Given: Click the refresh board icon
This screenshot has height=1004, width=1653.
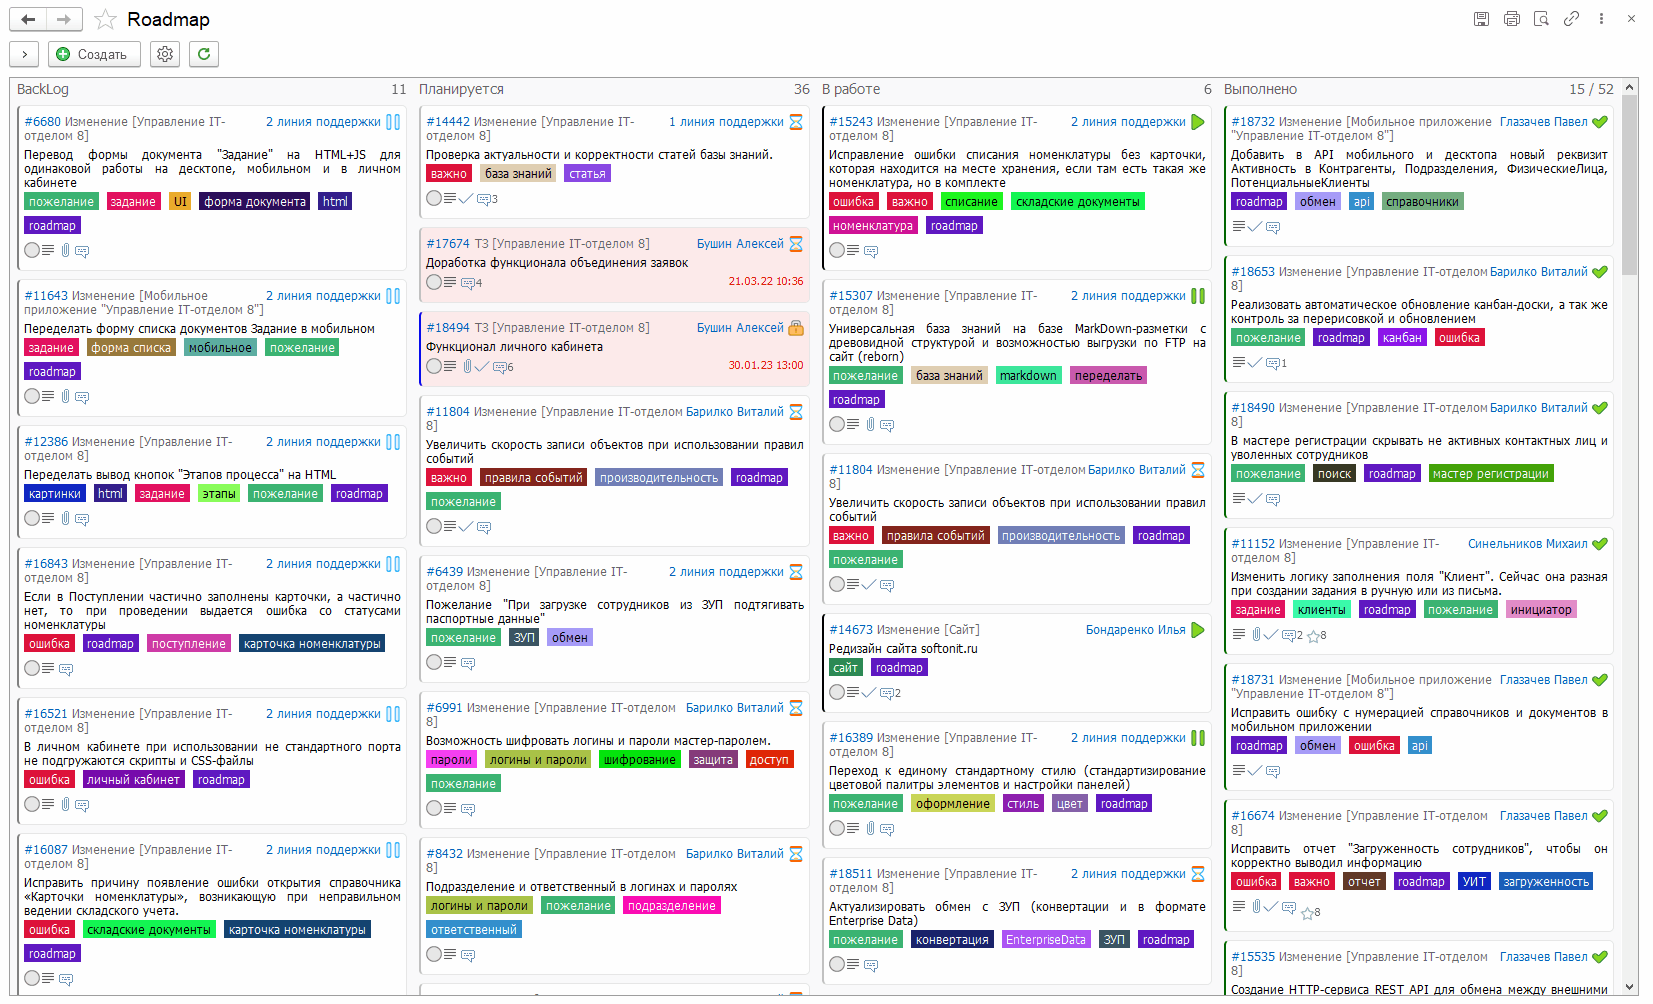Looking at the screenshot, I should pos(204,54).
